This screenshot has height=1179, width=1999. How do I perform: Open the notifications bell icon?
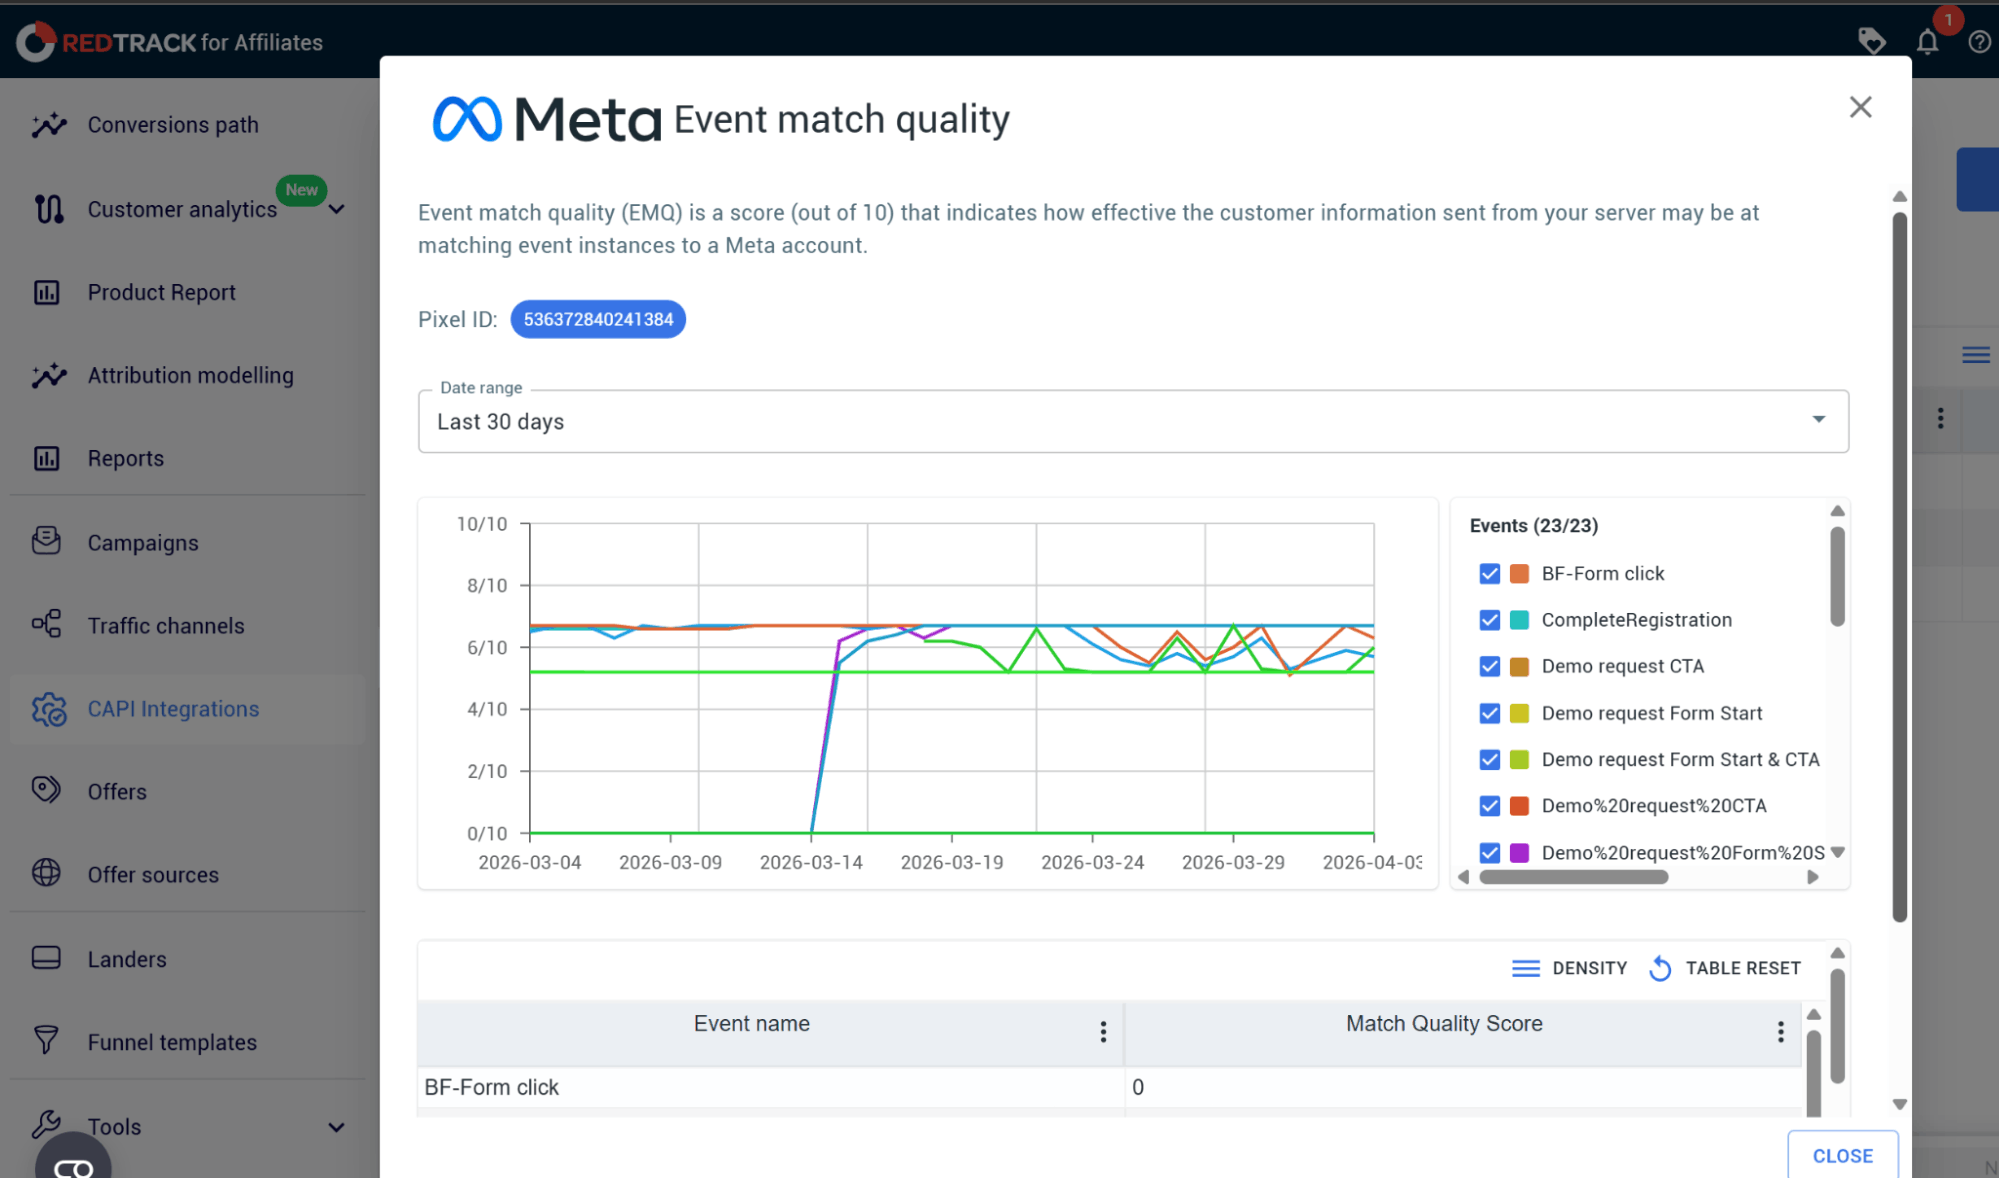[x=1927, y=42]
